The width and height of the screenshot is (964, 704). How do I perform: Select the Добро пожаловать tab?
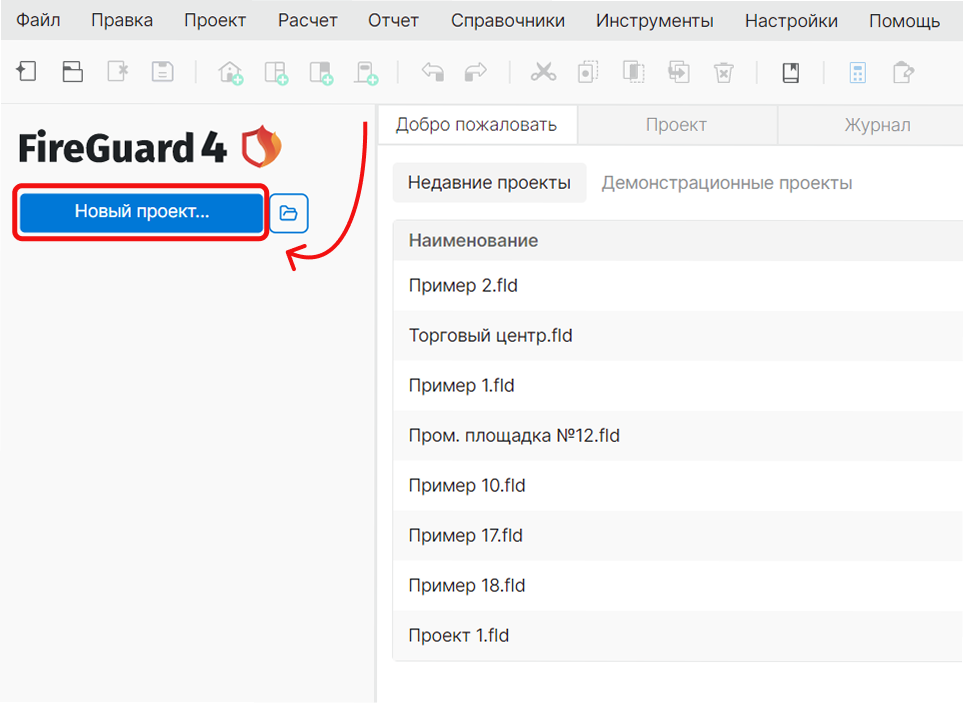[x=476, y=125]
